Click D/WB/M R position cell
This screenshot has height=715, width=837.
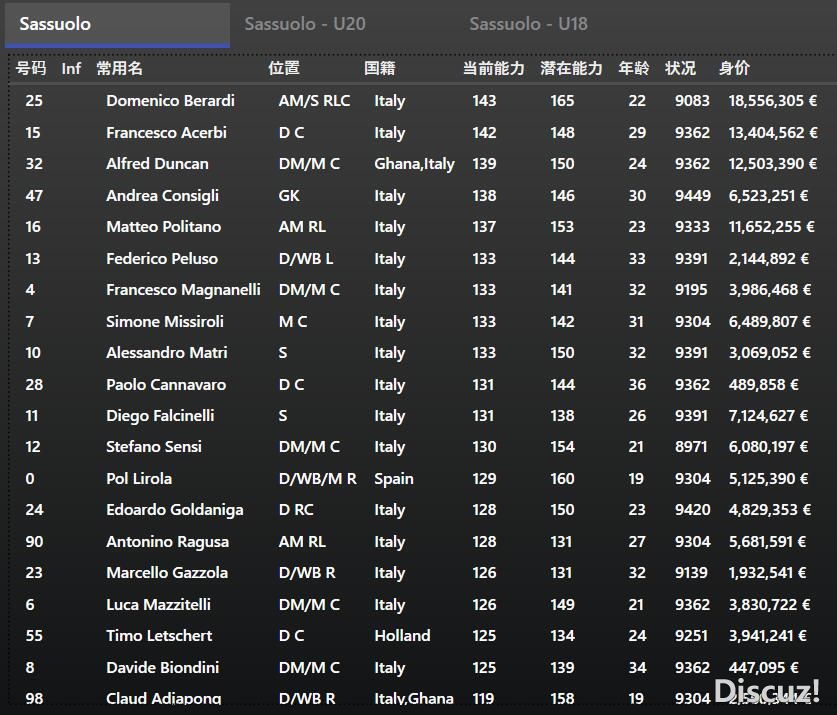pos(318,479)
